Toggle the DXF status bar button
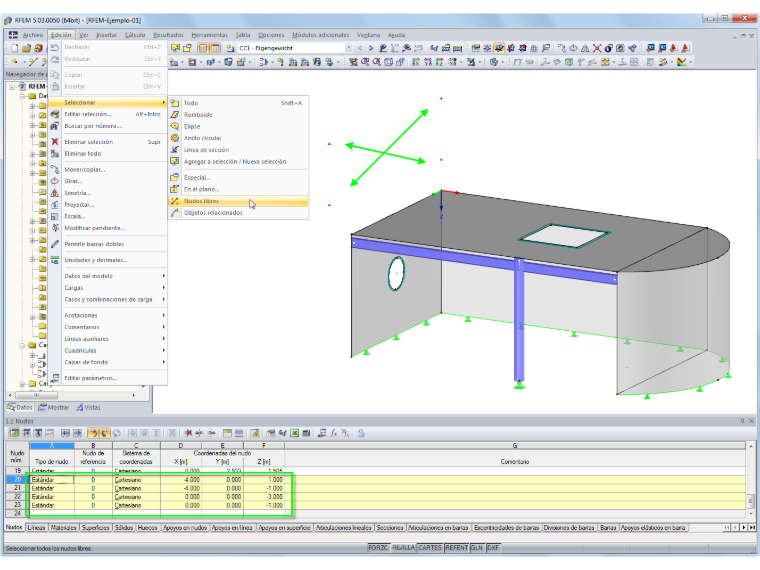Screen dimensions: 760x570 [493, 548]
